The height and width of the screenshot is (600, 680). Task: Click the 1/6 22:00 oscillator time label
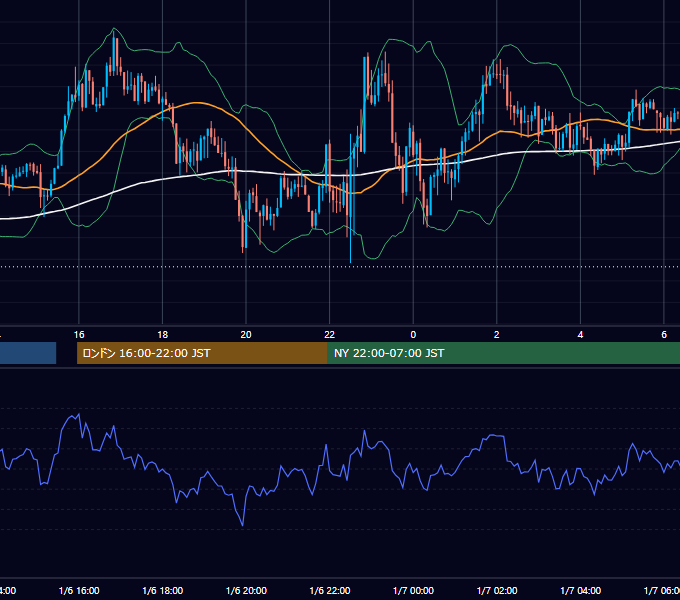tap(330, 590)
